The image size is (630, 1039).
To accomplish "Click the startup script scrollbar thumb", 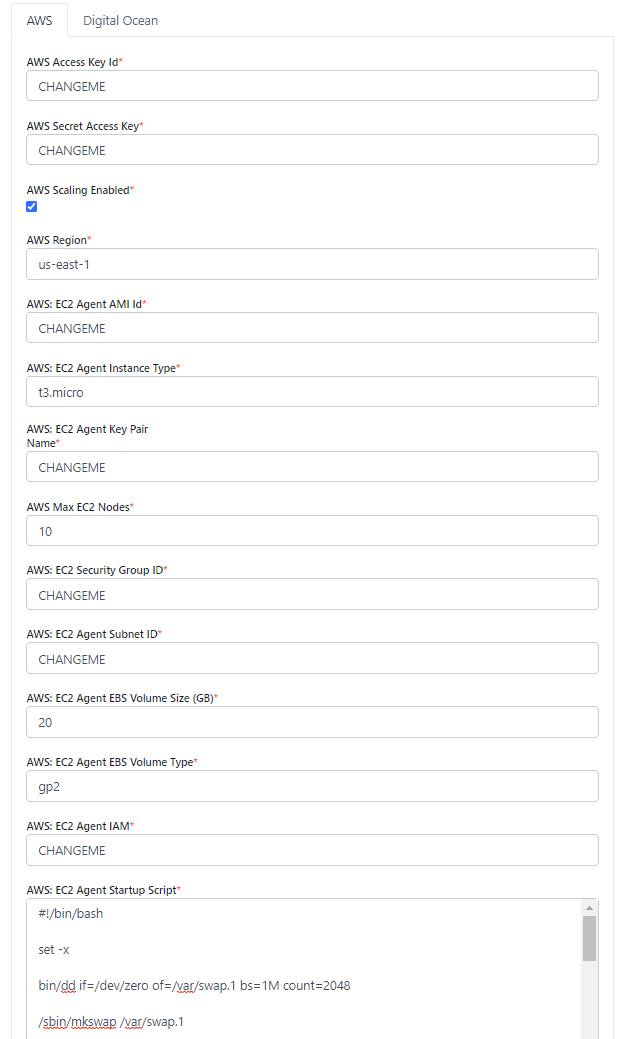I will click(590, 937).
